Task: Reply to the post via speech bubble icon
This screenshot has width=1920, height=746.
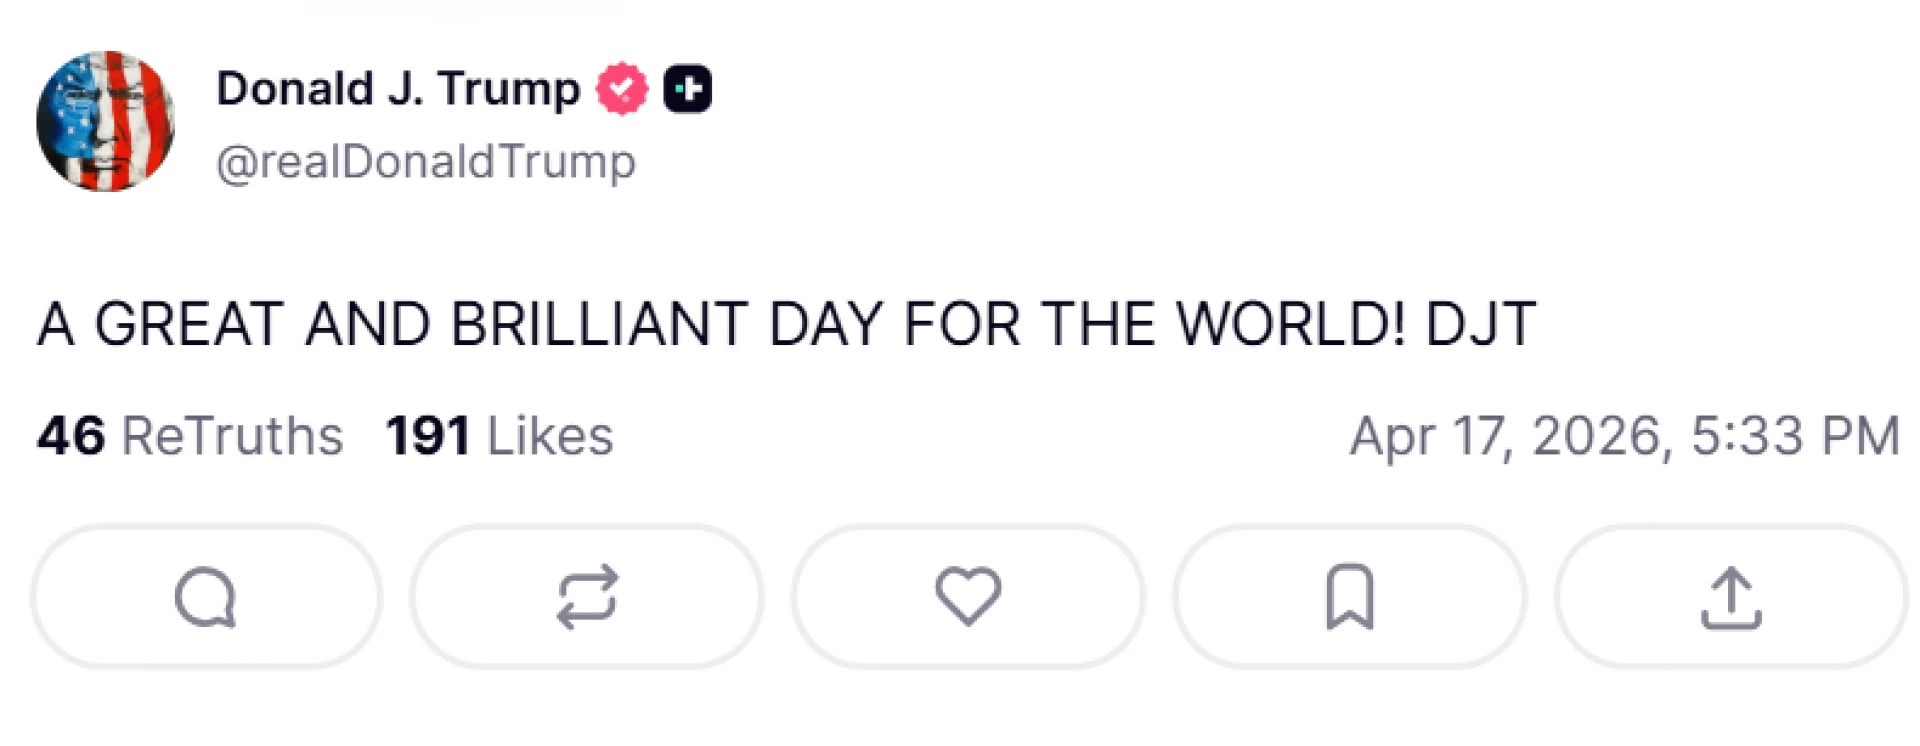Action: 205,597
